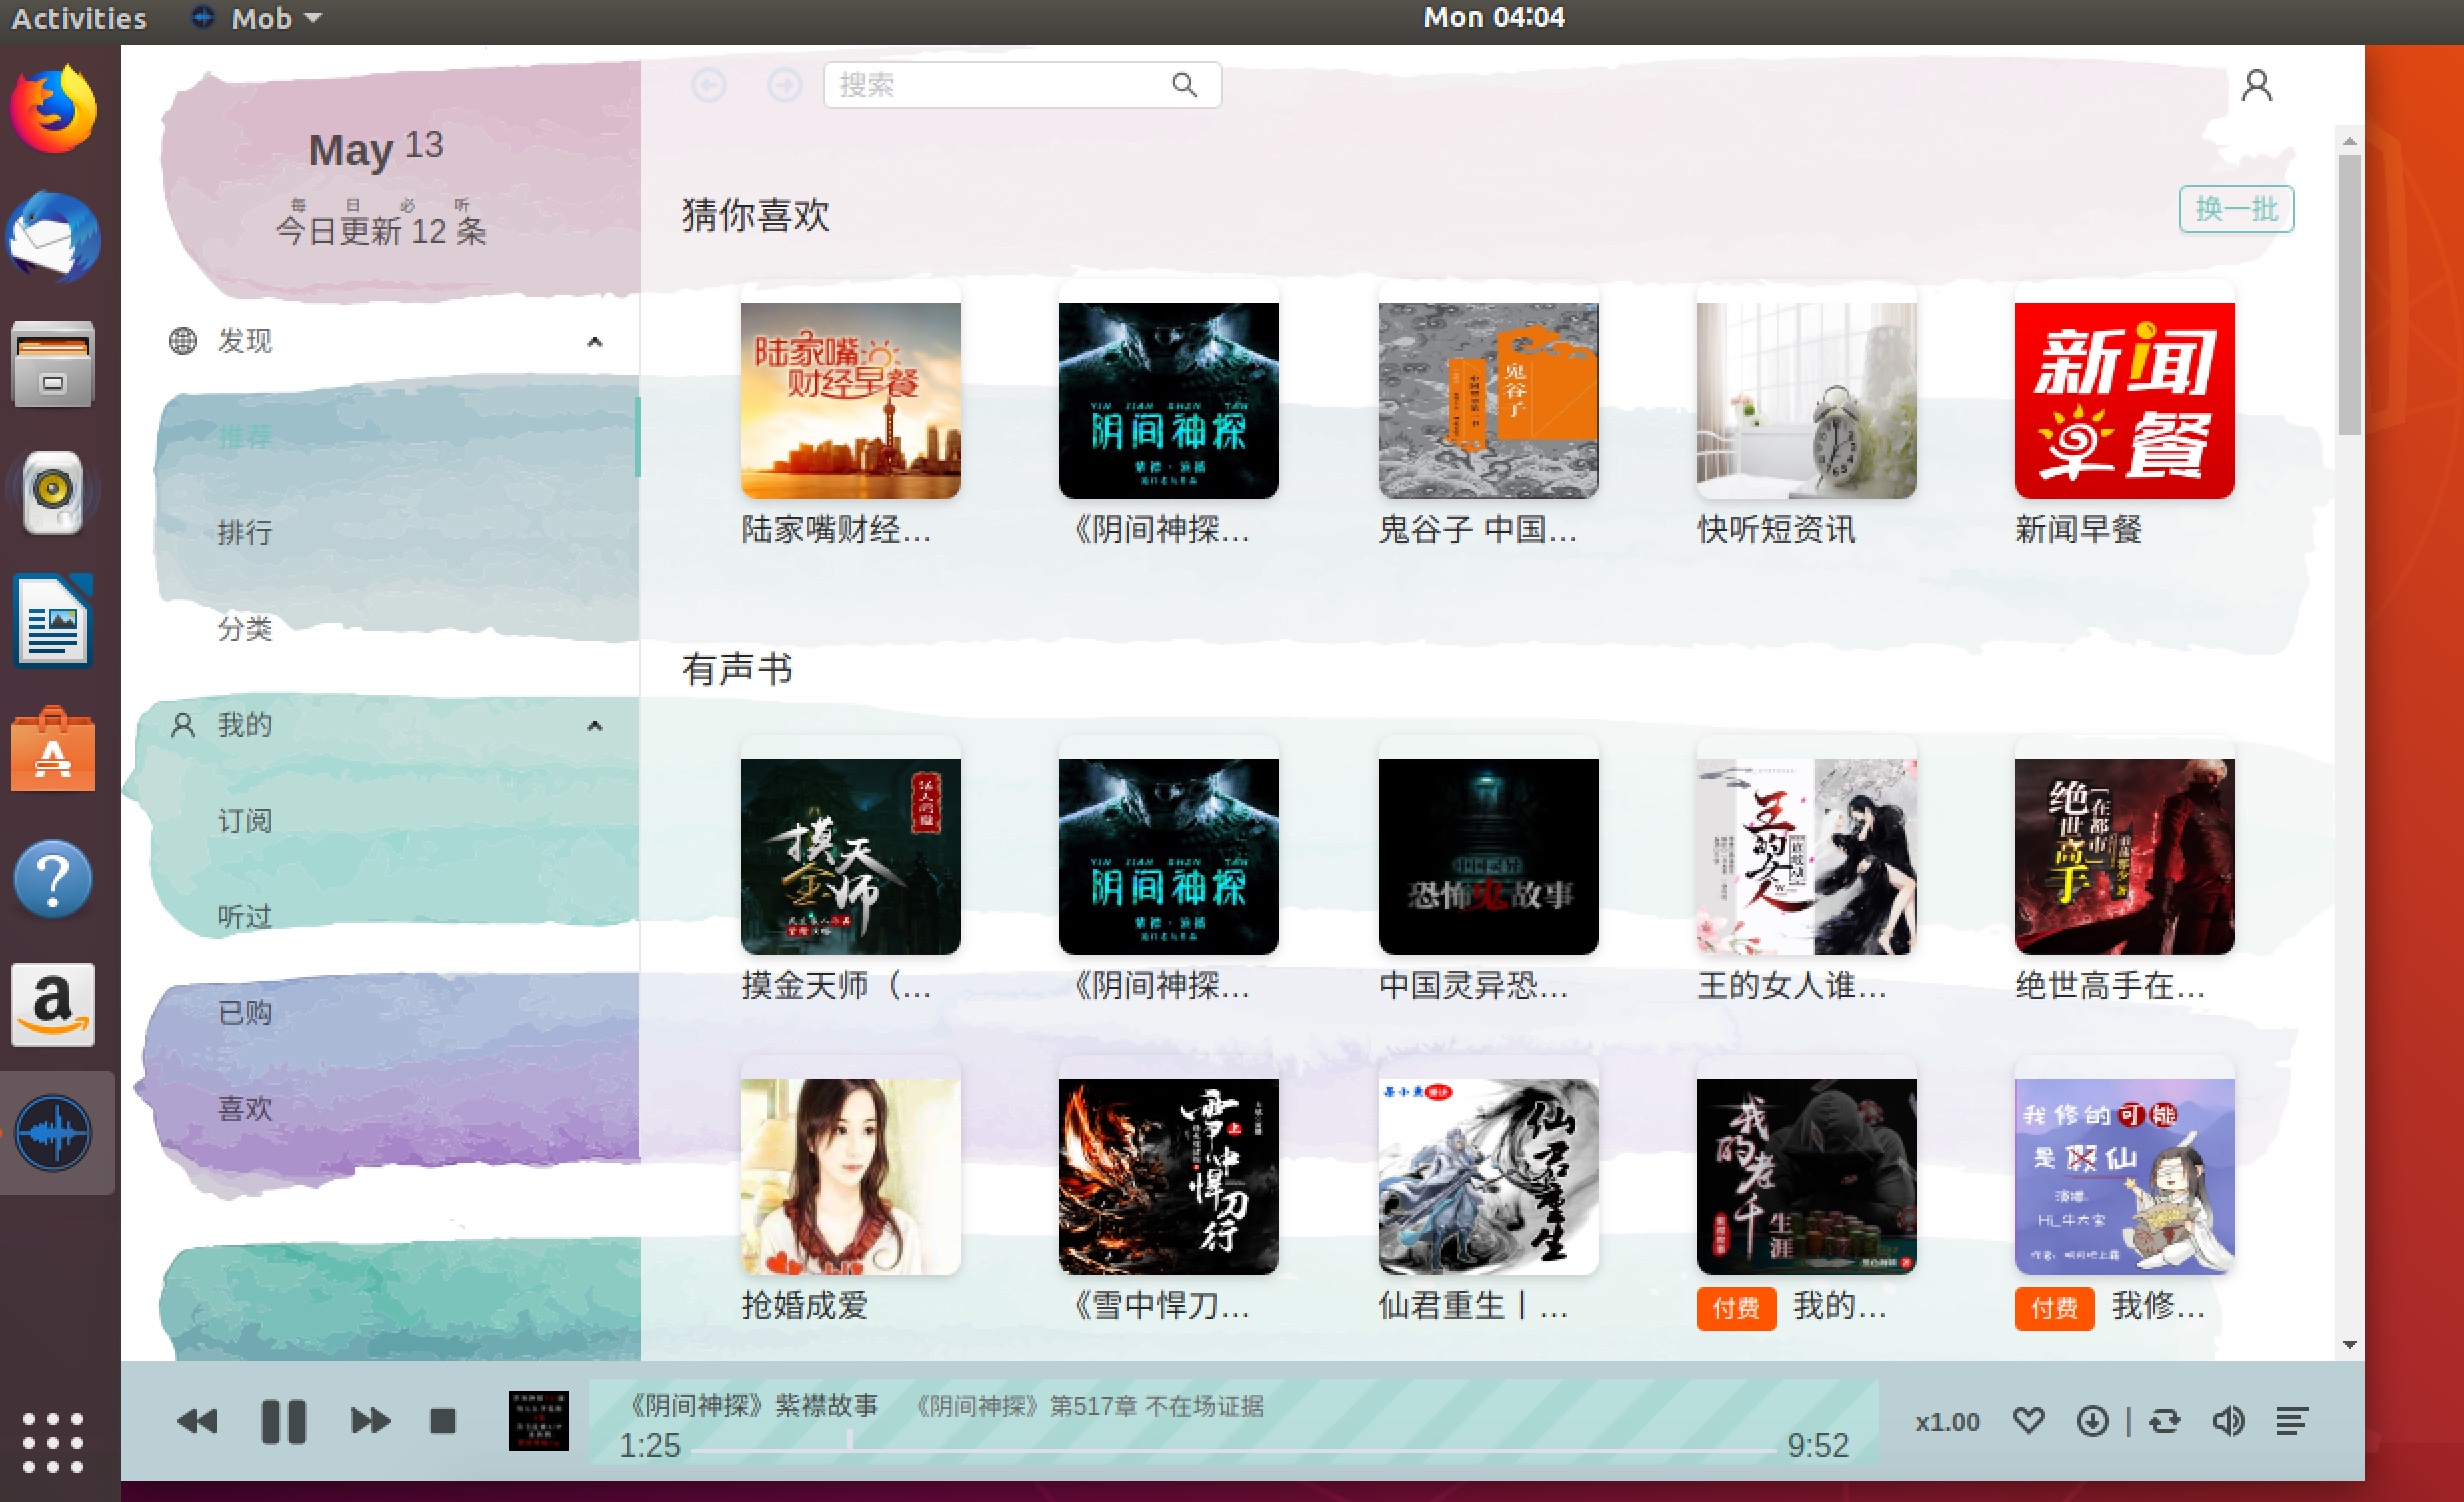Toggle the repeat loop mode
Screen dimensions: 2464x1502
(2164, 1421)
